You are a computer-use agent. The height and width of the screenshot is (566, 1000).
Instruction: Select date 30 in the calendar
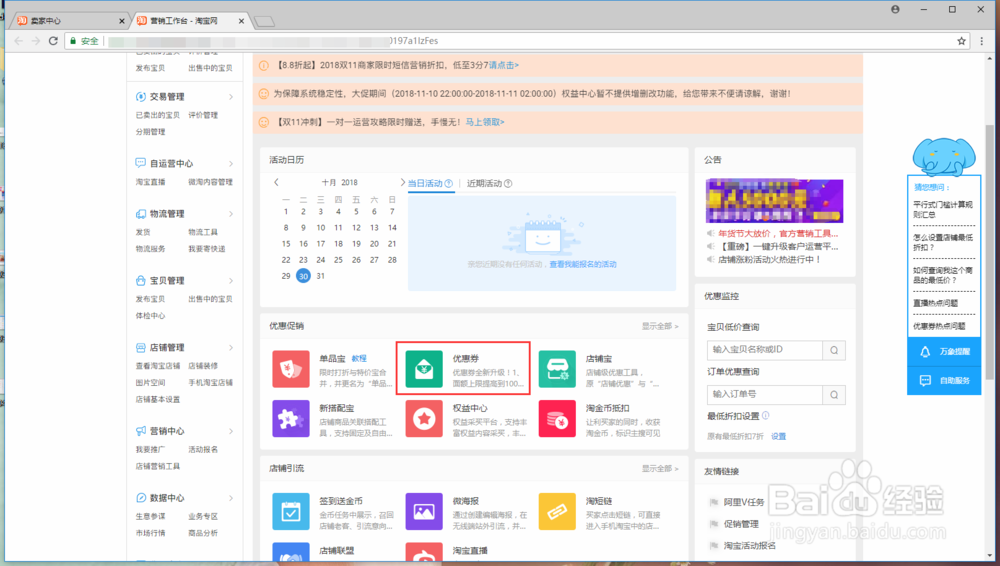[x=303, y=276]
